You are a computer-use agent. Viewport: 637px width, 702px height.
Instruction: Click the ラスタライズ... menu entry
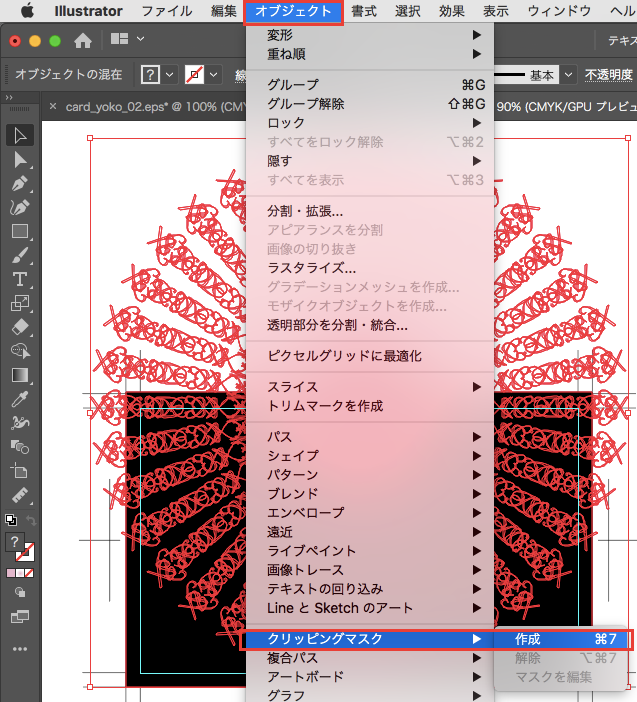(x=311, y=268)
